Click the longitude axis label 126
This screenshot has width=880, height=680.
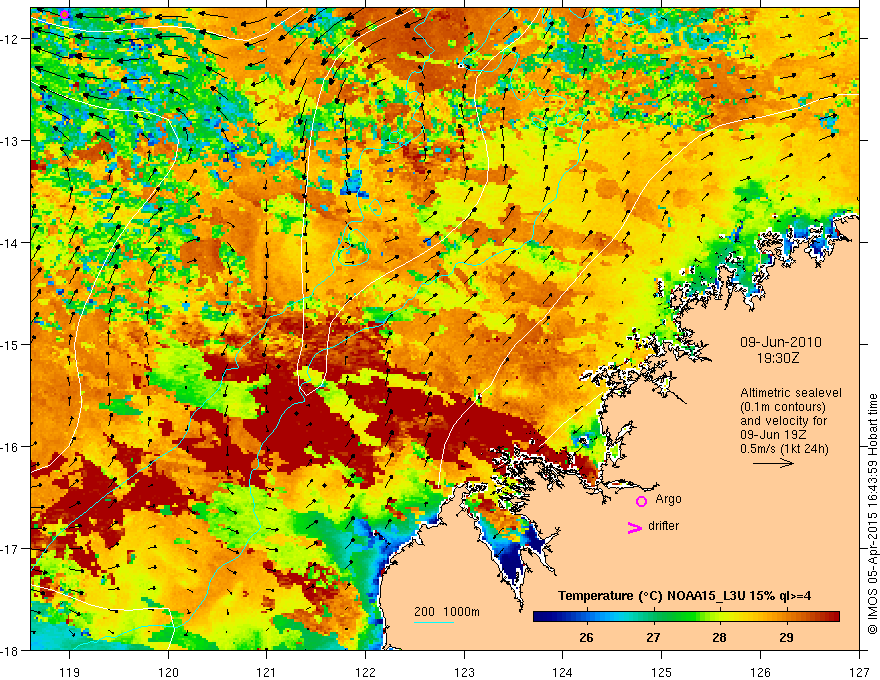(x=760, y=672)
